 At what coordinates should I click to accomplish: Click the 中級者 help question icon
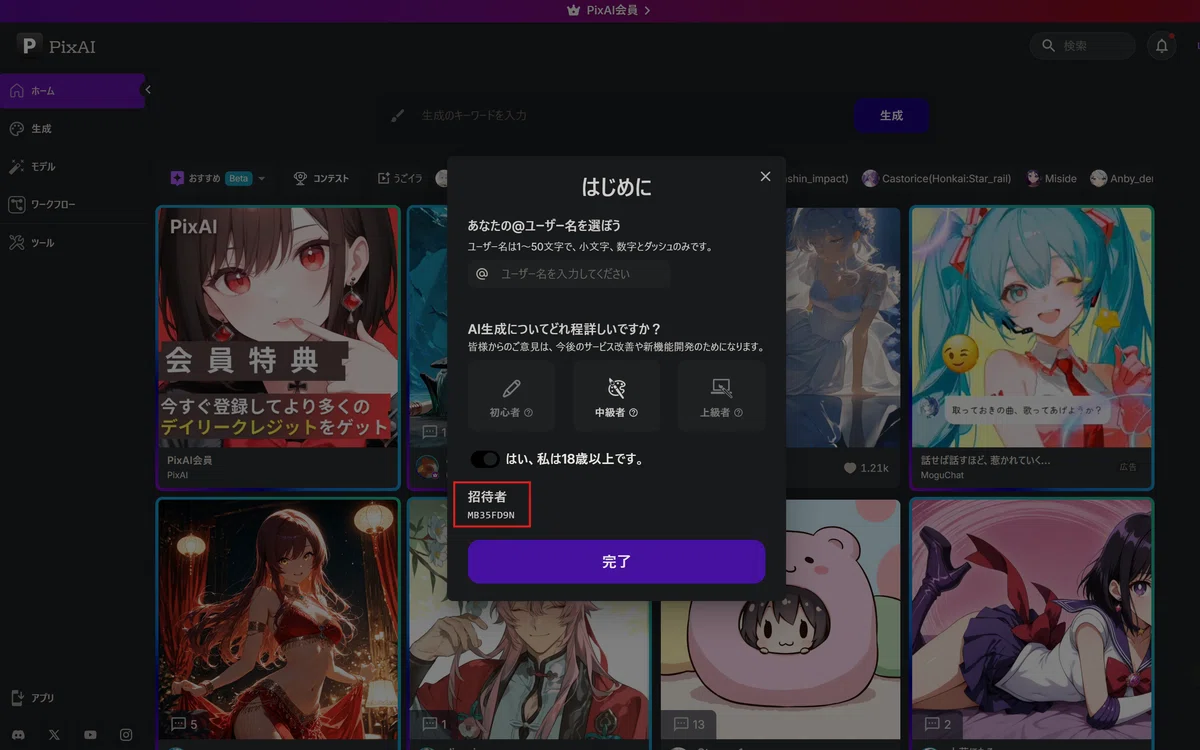634,412
